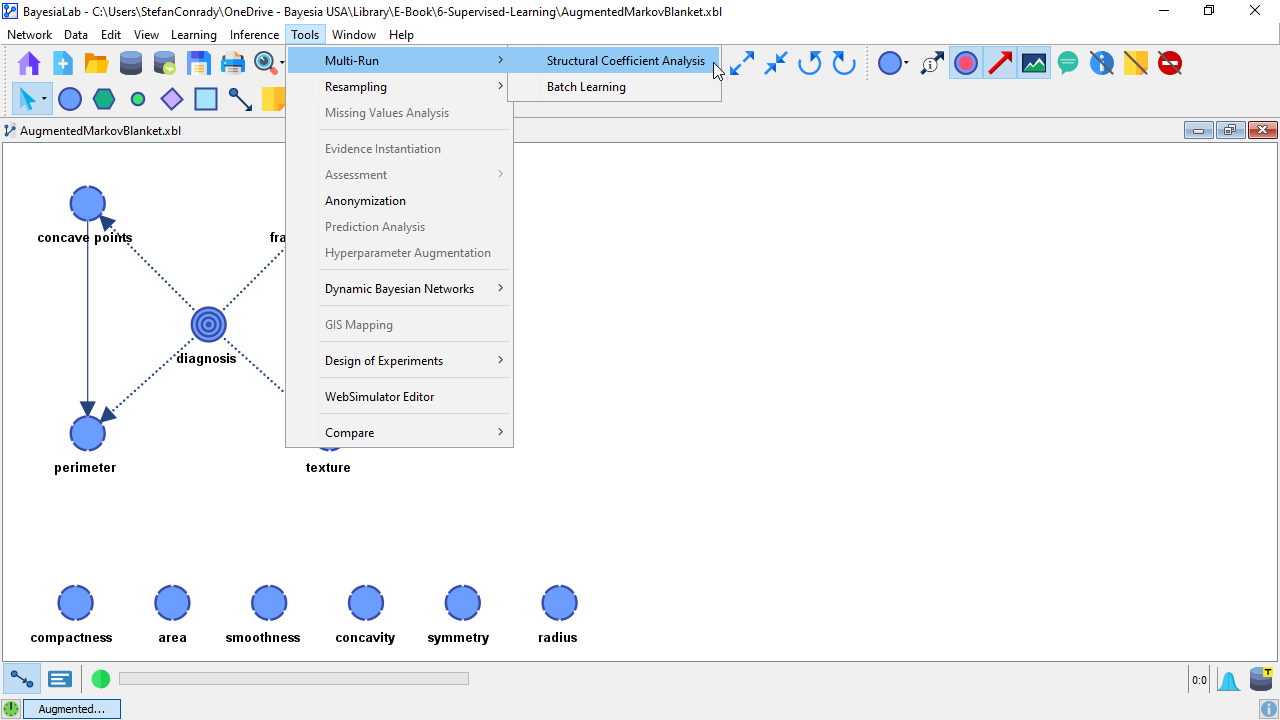Open a file with the orange folder icon
This screenshot has height=720, width=1280.
pos(97,64)
